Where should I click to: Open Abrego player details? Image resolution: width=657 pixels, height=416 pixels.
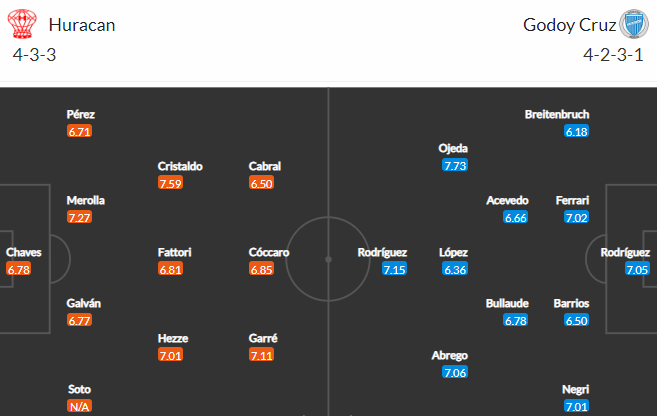point(450,355)
